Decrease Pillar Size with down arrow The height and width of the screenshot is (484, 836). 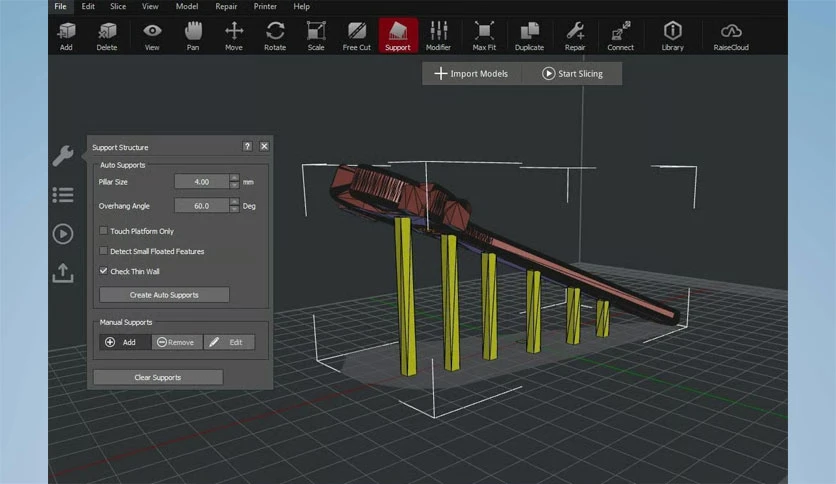(234, 185)
